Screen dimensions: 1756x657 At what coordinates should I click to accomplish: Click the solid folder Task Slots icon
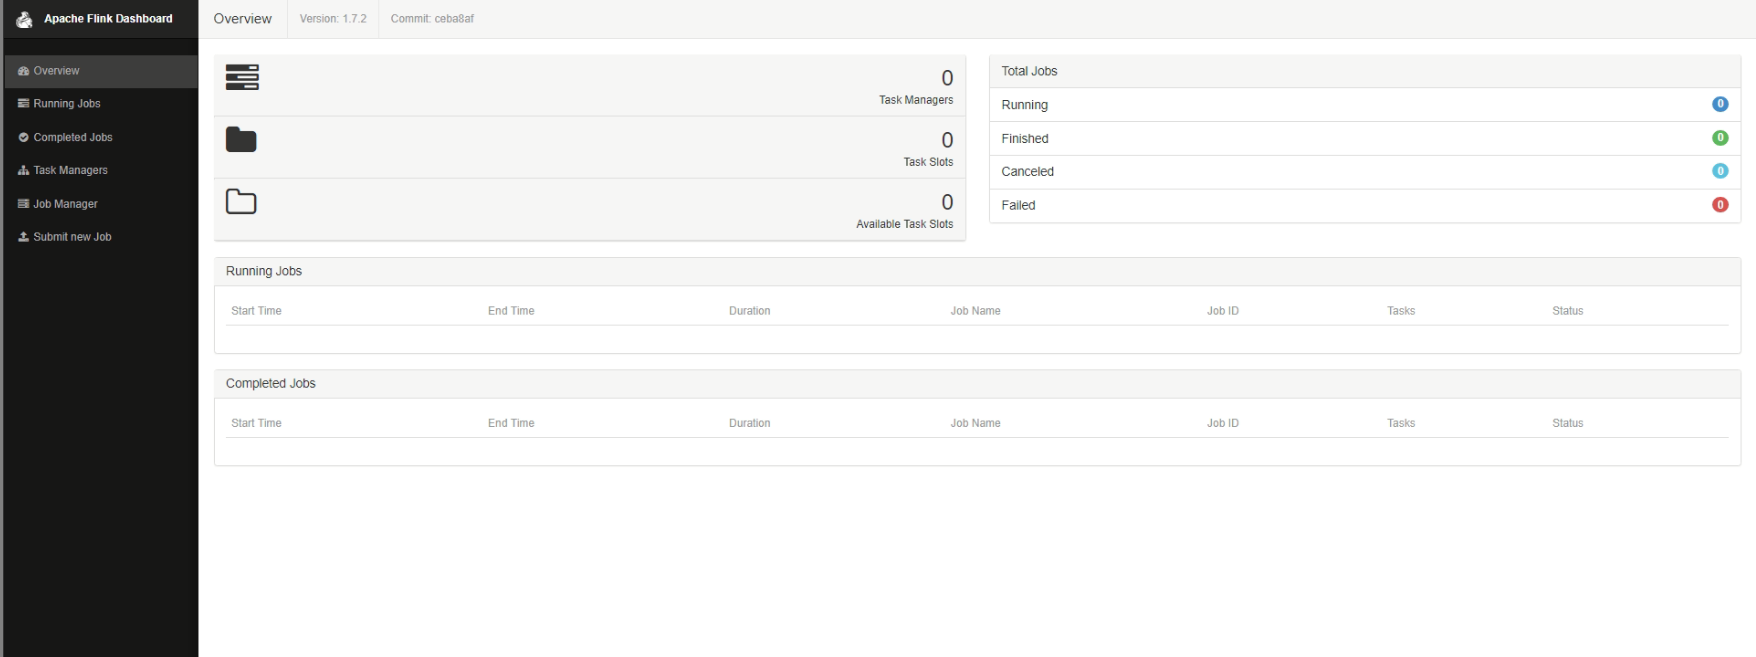[241, 140]
